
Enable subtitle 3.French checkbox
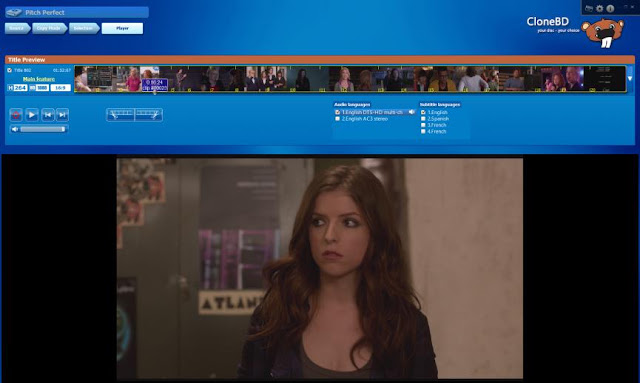[x=423, y=125]
